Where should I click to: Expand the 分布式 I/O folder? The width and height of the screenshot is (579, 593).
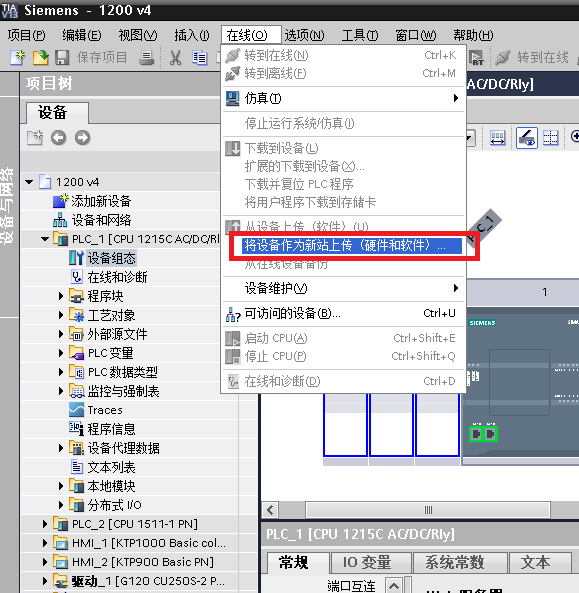point(61,505)
